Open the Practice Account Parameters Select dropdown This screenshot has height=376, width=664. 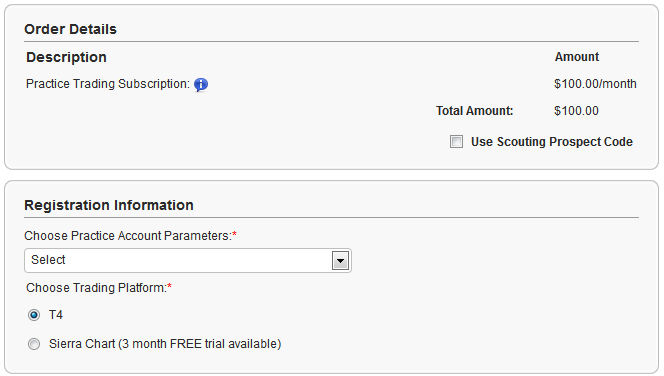point(188,260)
